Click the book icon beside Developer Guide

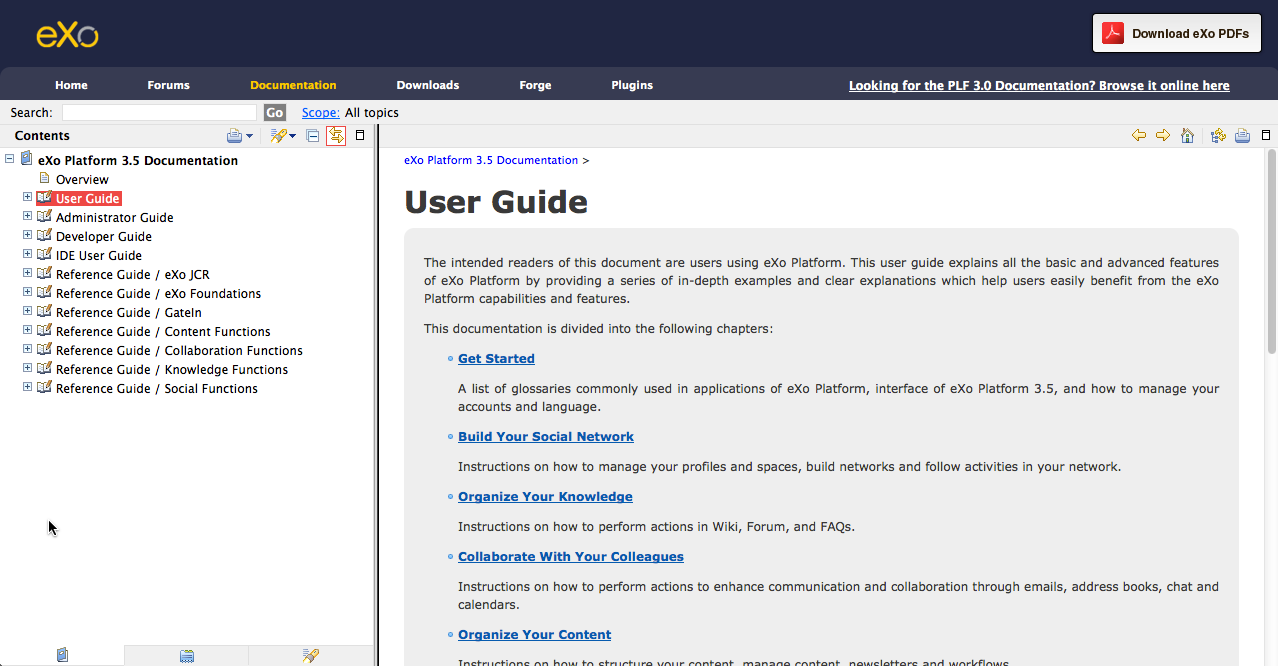[44, 235]
